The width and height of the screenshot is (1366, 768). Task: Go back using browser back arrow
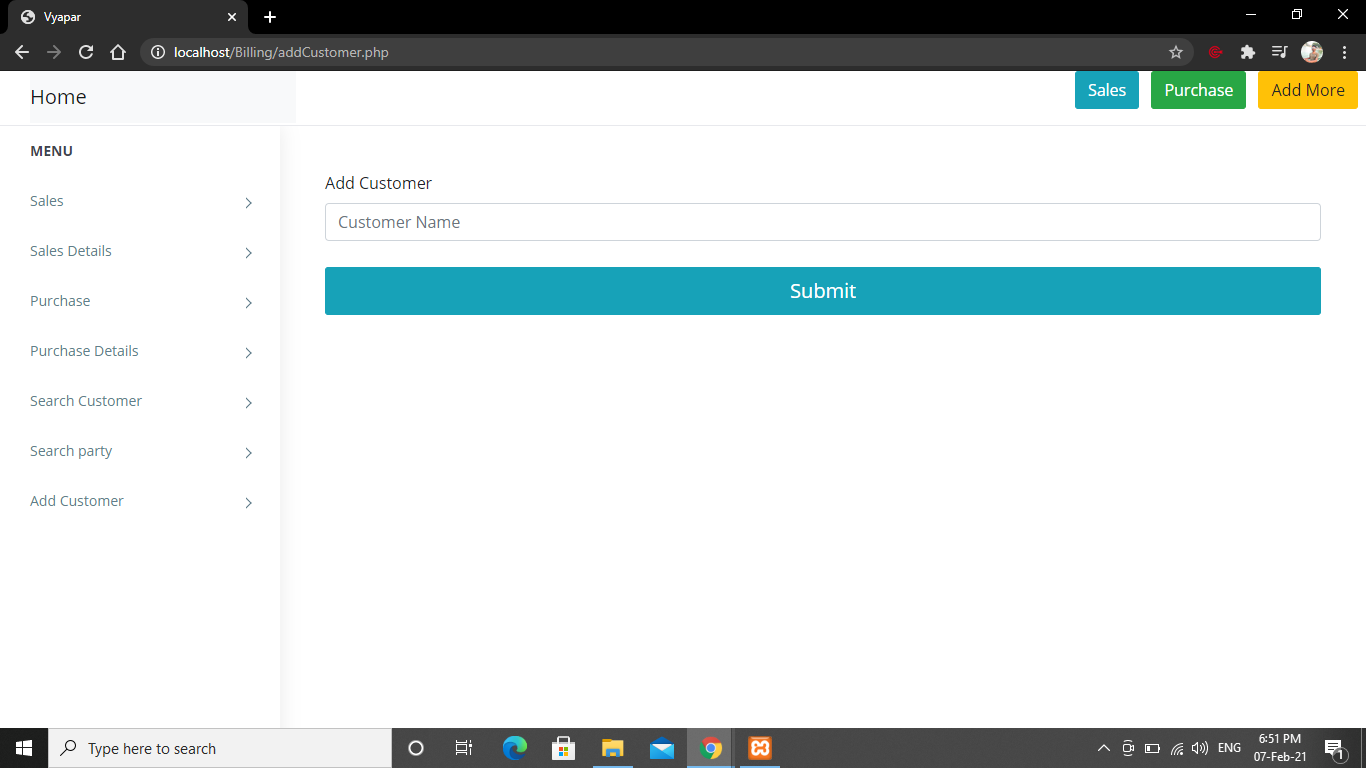point(22,52)
